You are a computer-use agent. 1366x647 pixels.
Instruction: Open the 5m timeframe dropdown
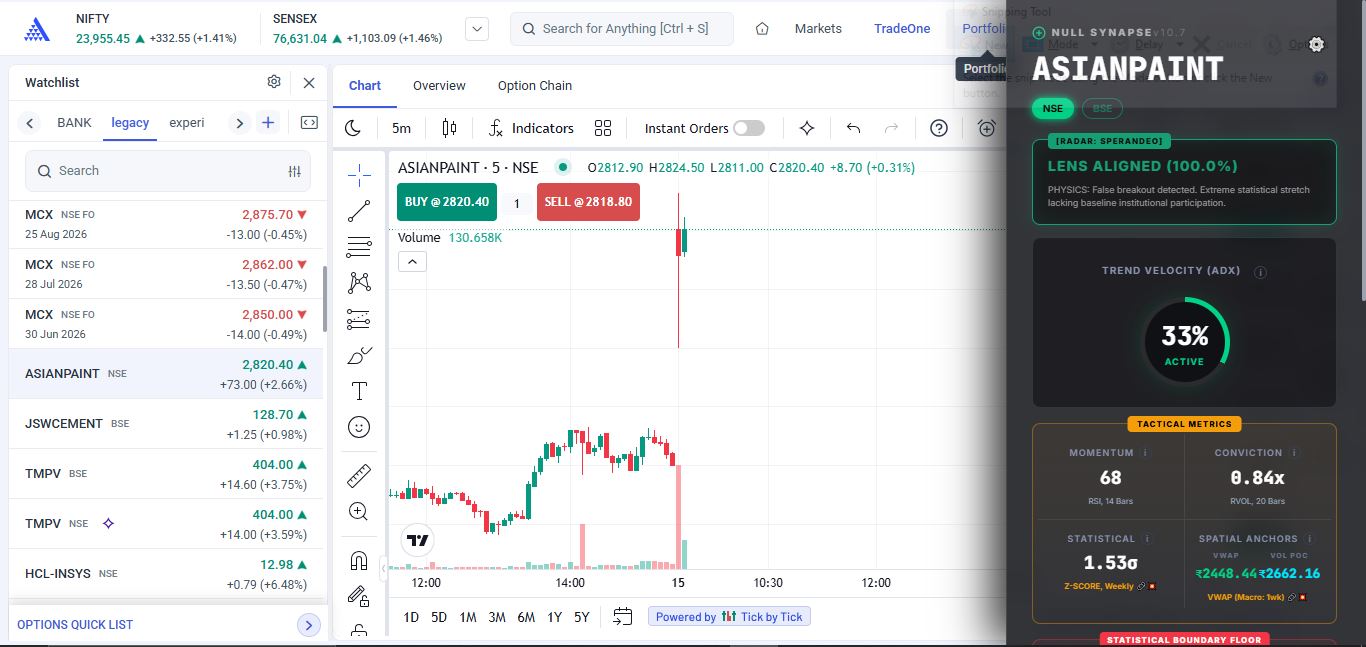[401, 128]
